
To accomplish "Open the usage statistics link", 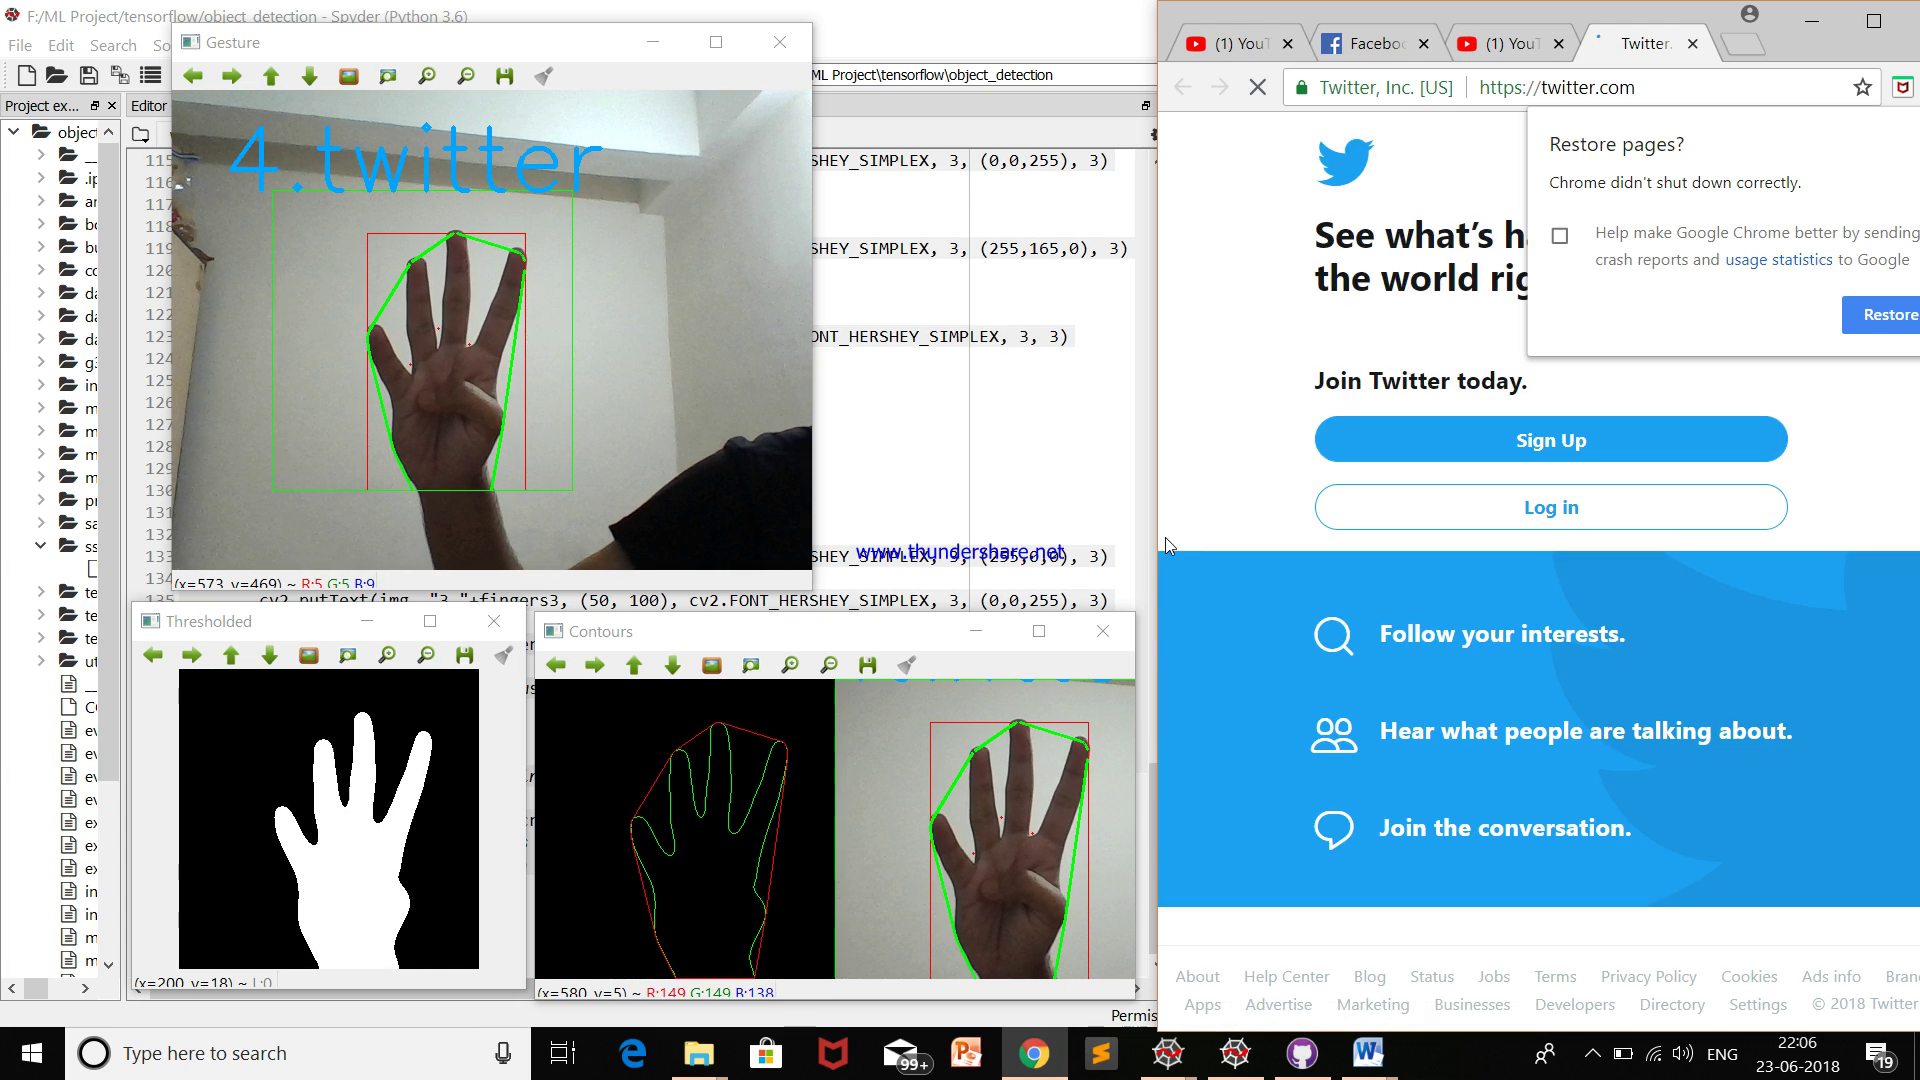I will [x=1778, y=260].
